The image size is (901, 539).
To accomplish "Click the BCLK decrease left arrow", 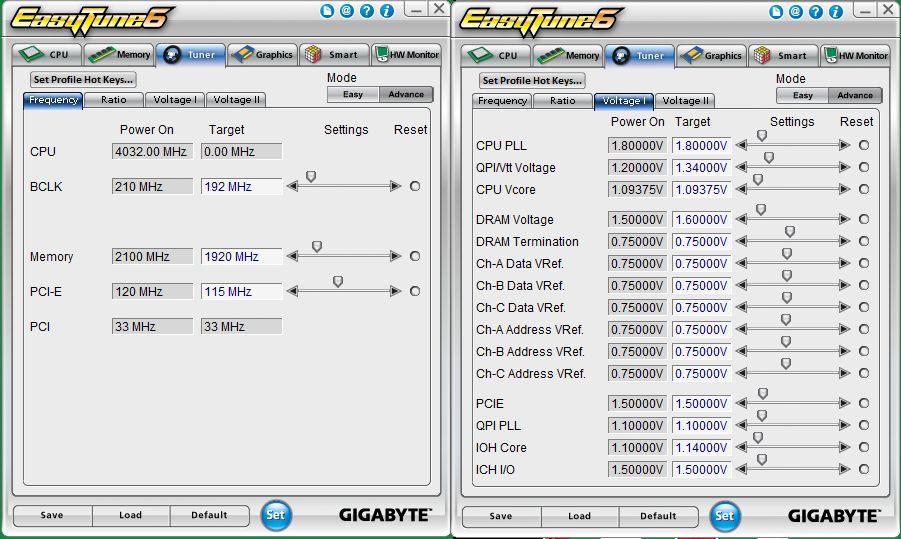I will coord(292,186).
